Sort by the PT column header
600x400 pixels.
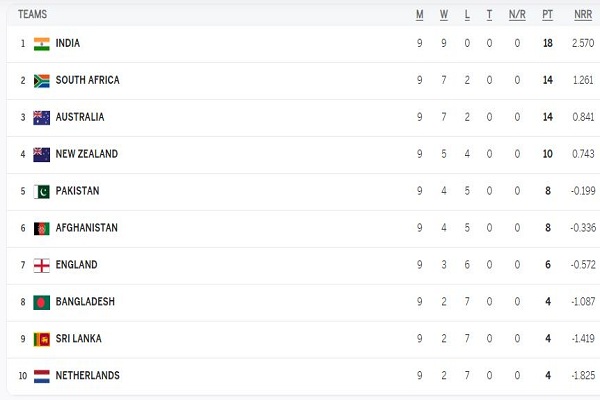547,15
